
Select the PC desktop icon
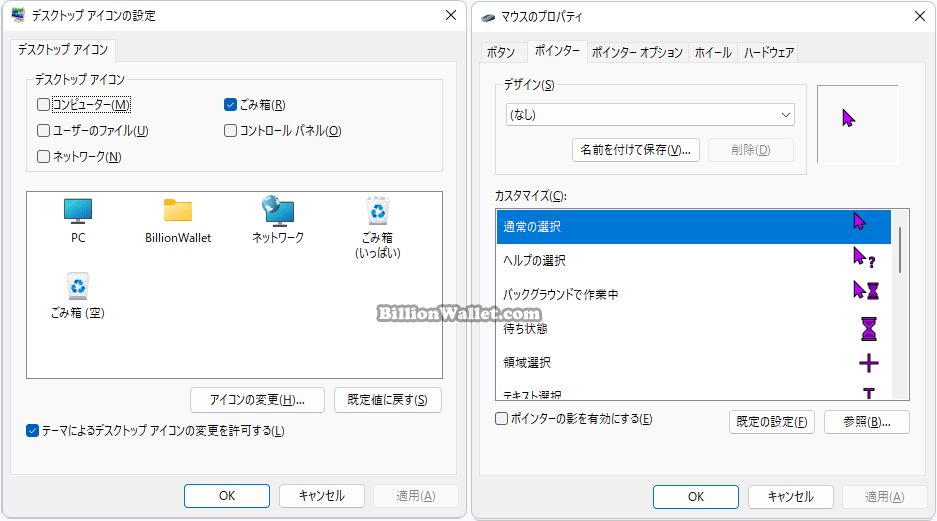point(78,220)
